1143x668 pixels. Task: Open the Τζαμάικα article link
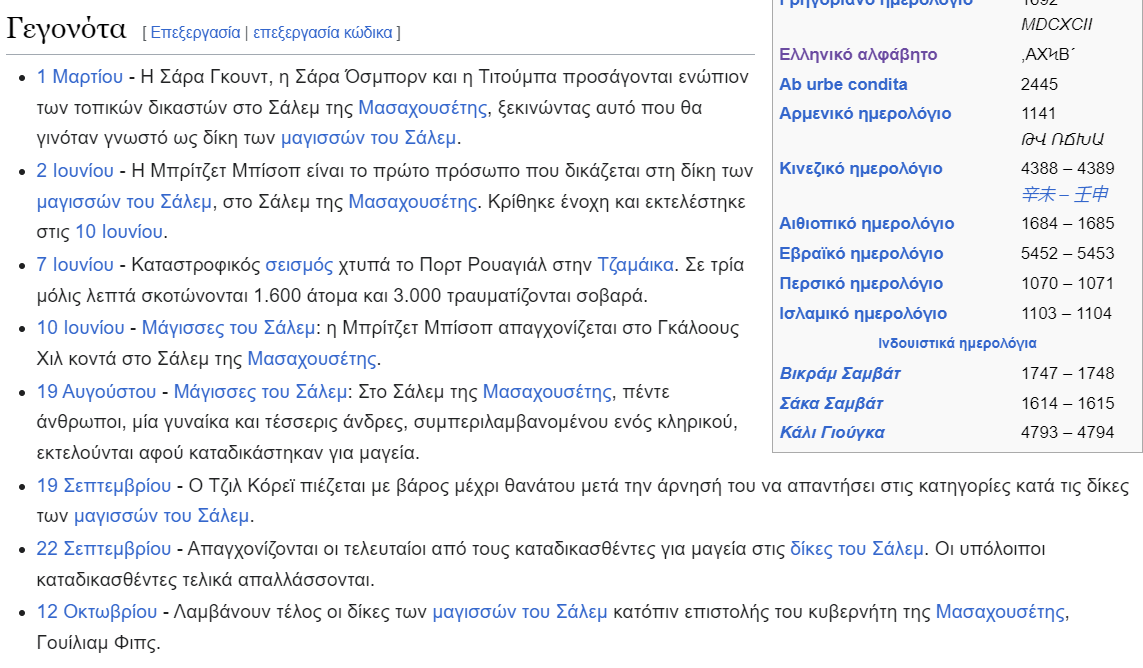(636, 265)
